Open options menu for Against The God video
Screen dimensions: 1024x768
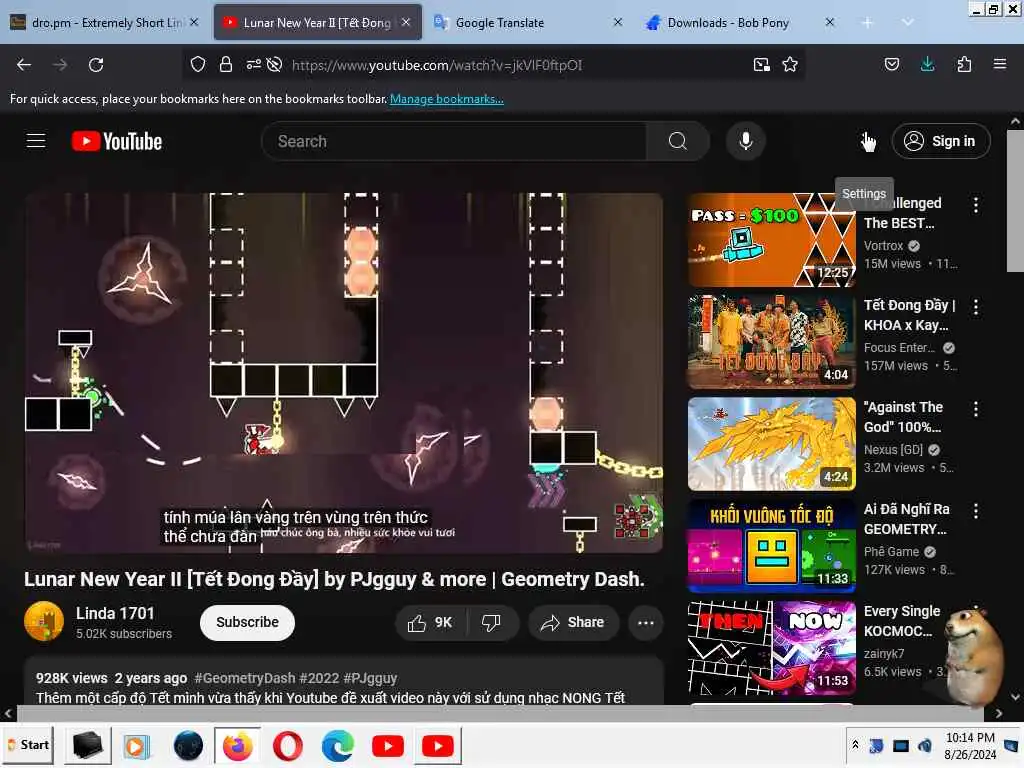click(976, 409)
